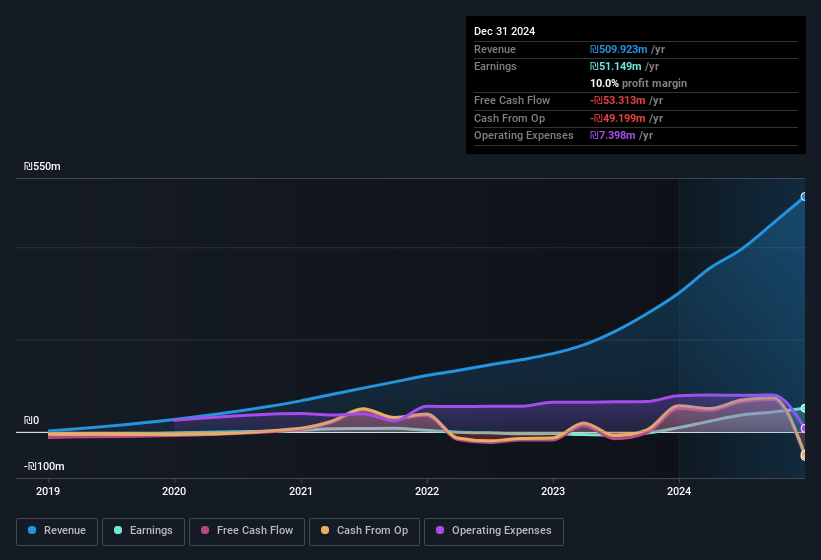Click the Operating Expenses label in tooltip
Viewport: 821px width, 560px height.
524,136
